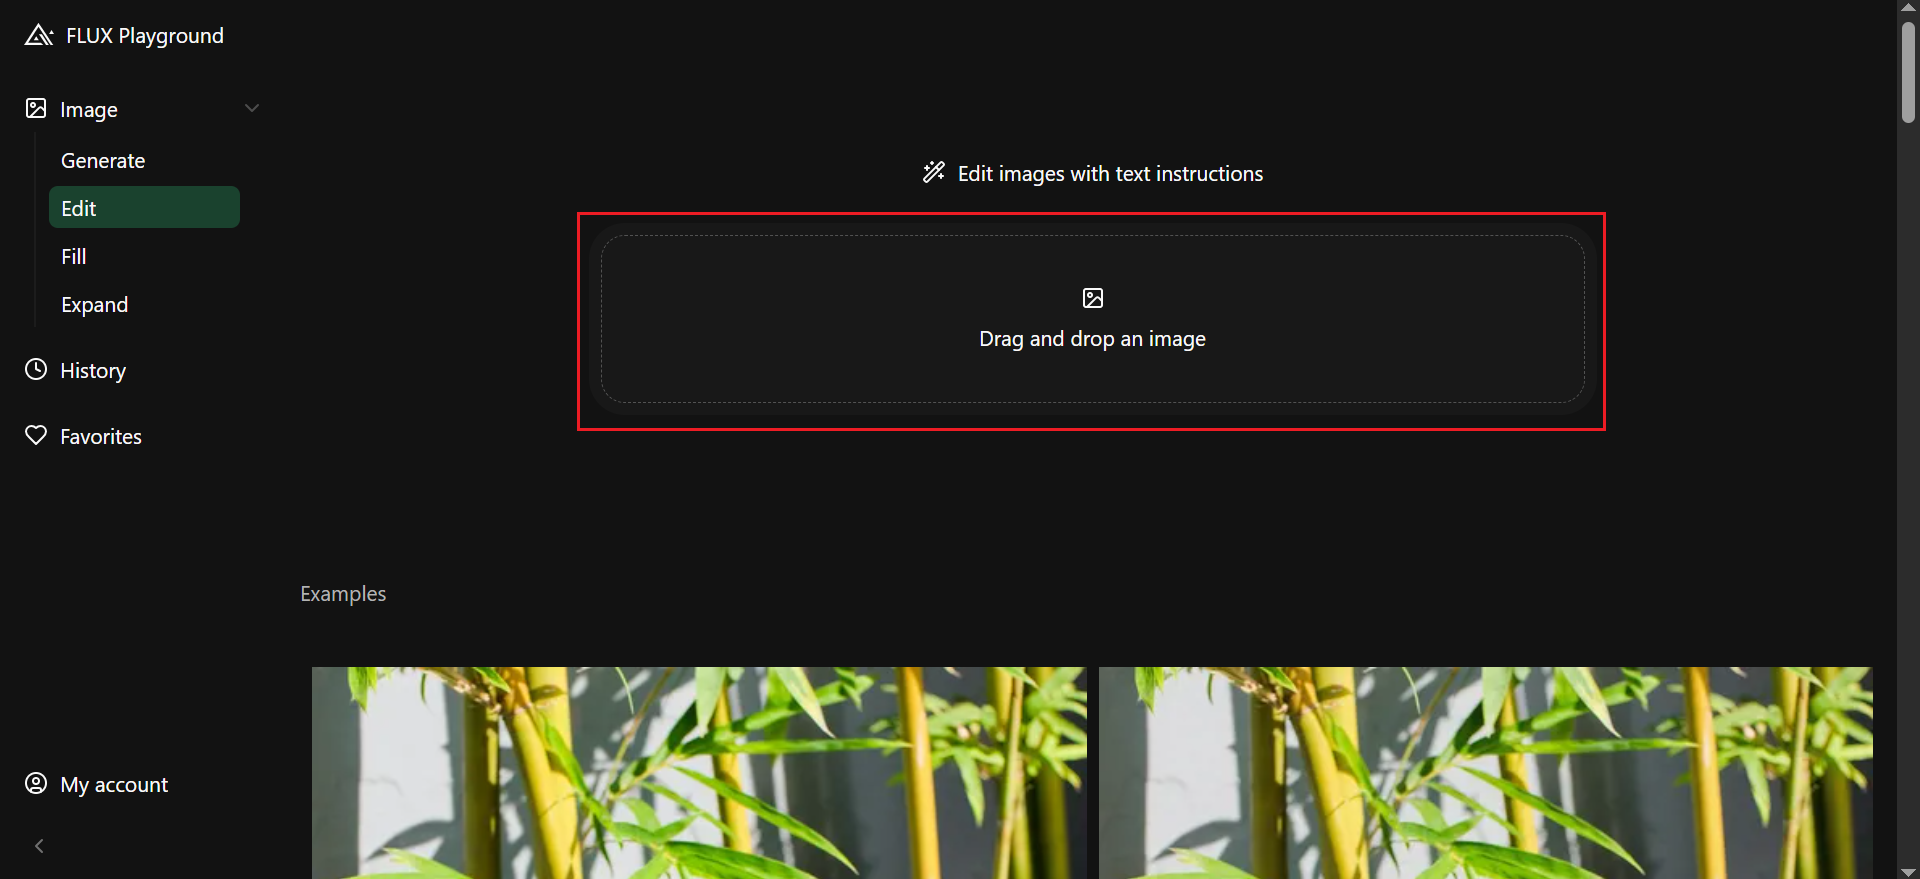
Task: Click the Favorites heart icon
Action: tap(36, 435)
